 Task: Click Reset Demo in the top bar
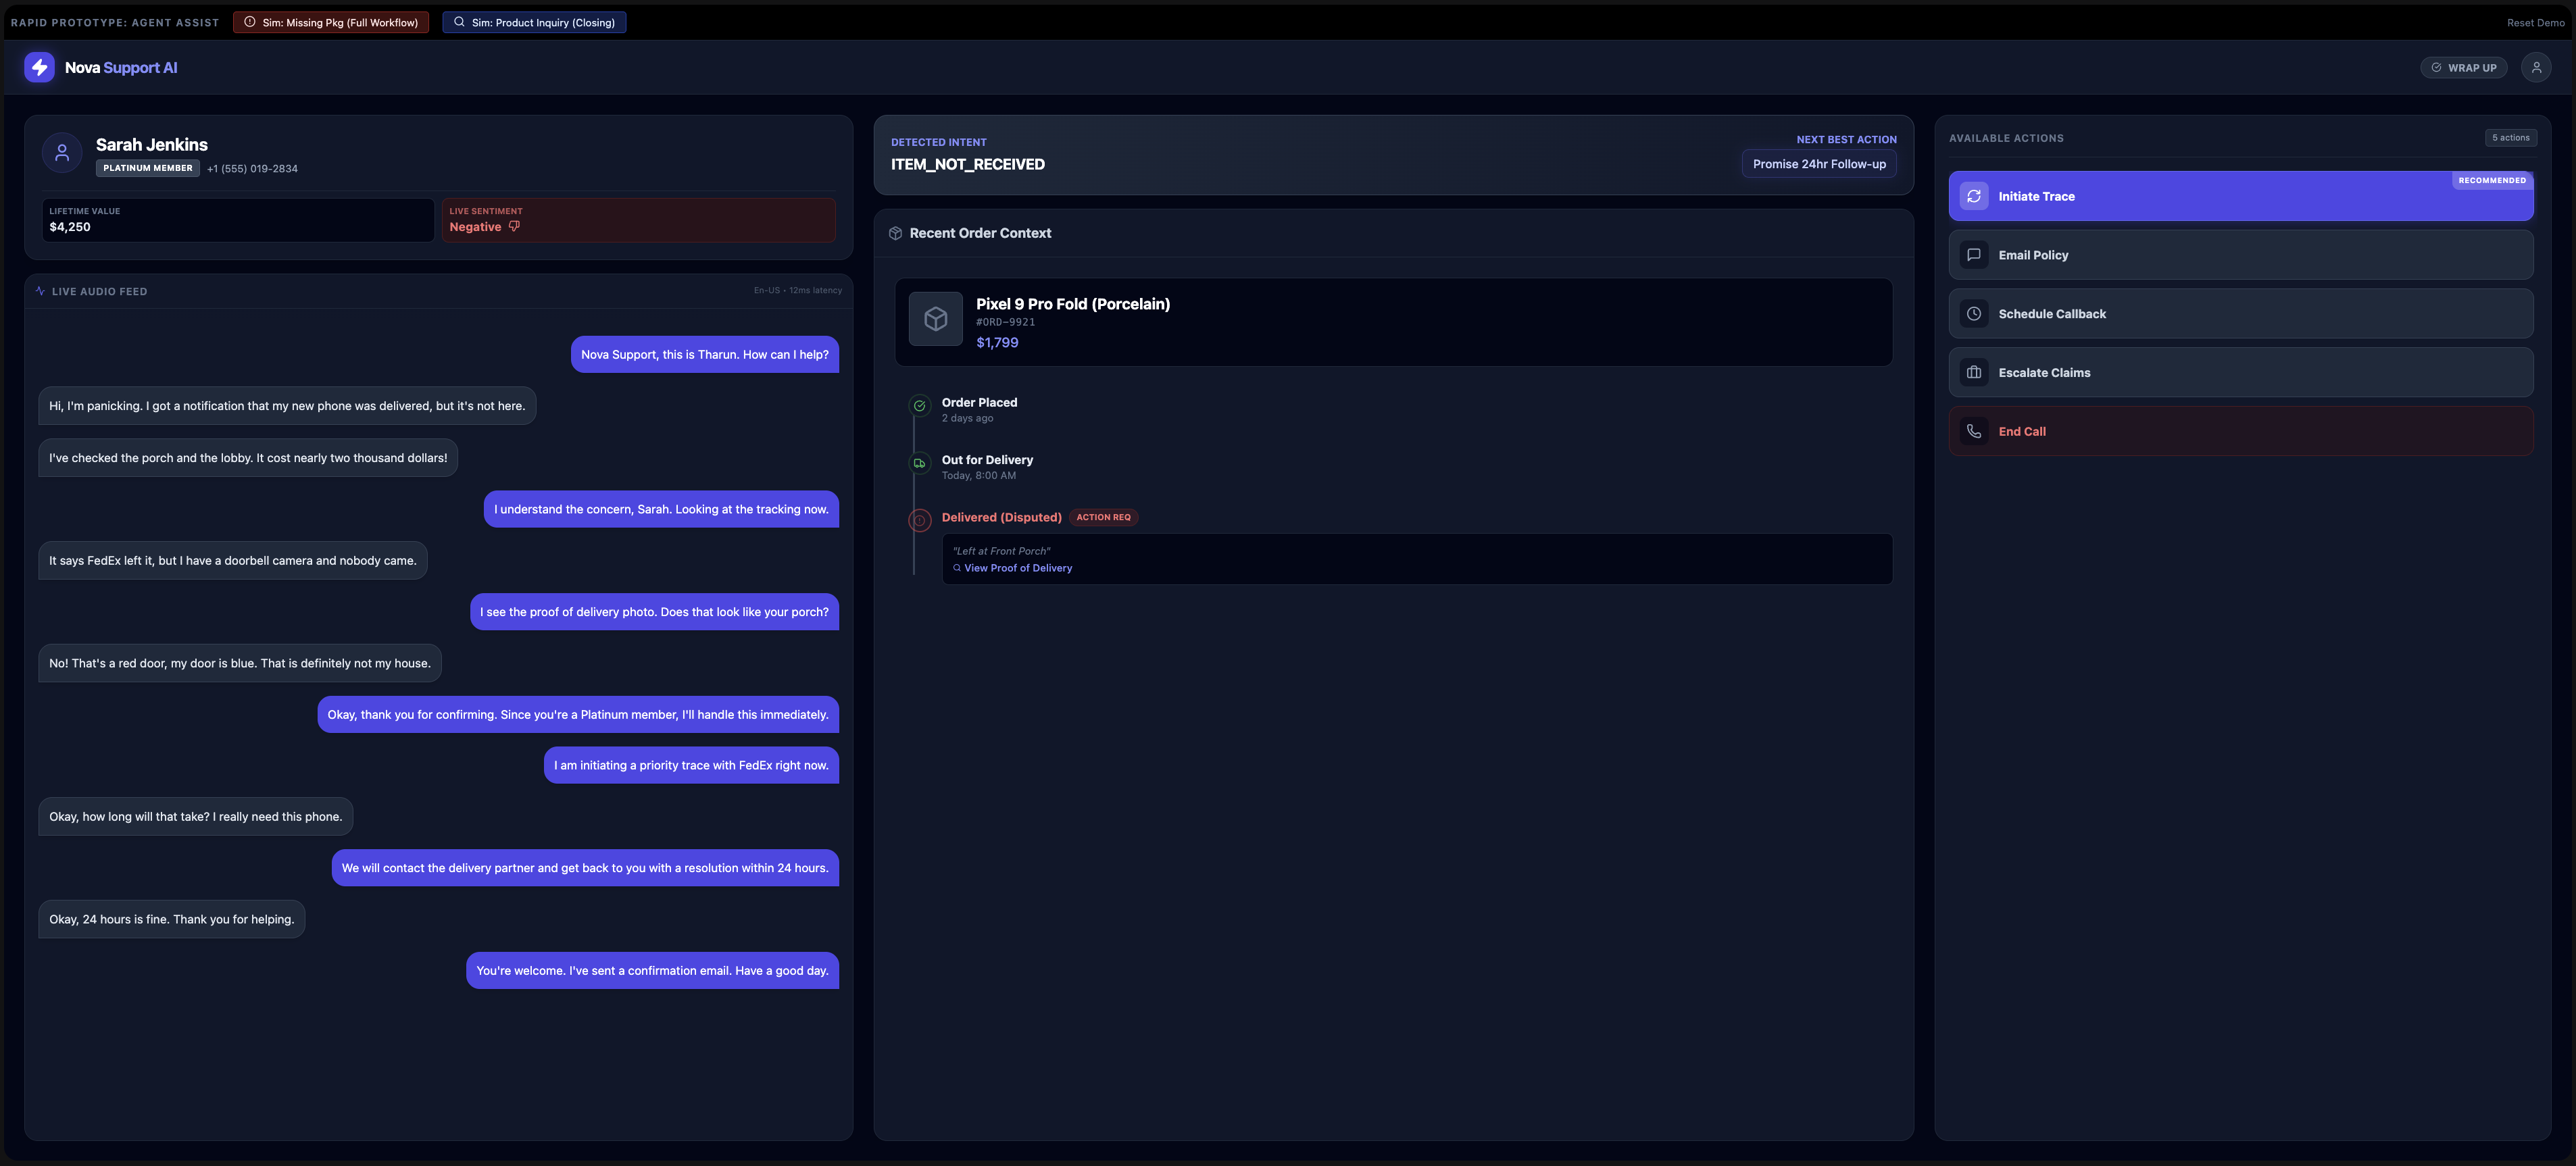pos(2535,22)
